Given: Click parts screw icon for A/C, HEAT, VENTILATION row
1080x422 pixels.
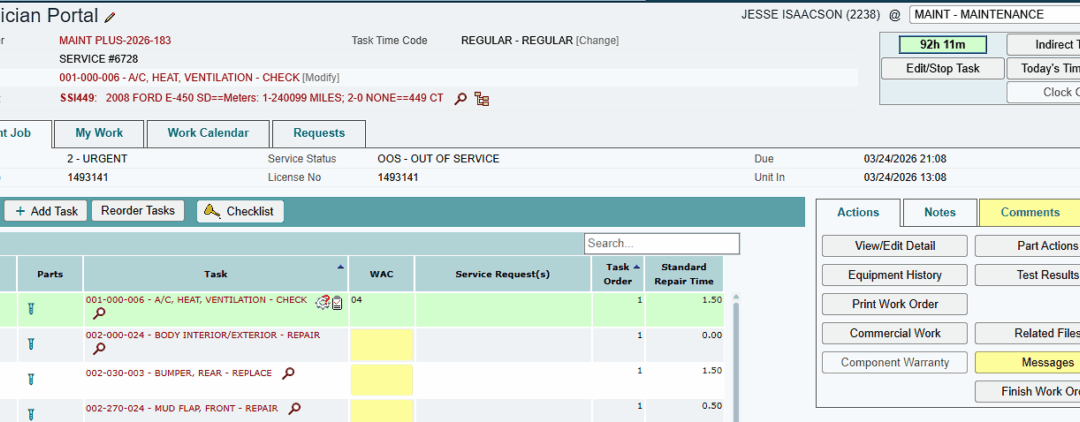Looking at the screenshot, I should 30,308.
